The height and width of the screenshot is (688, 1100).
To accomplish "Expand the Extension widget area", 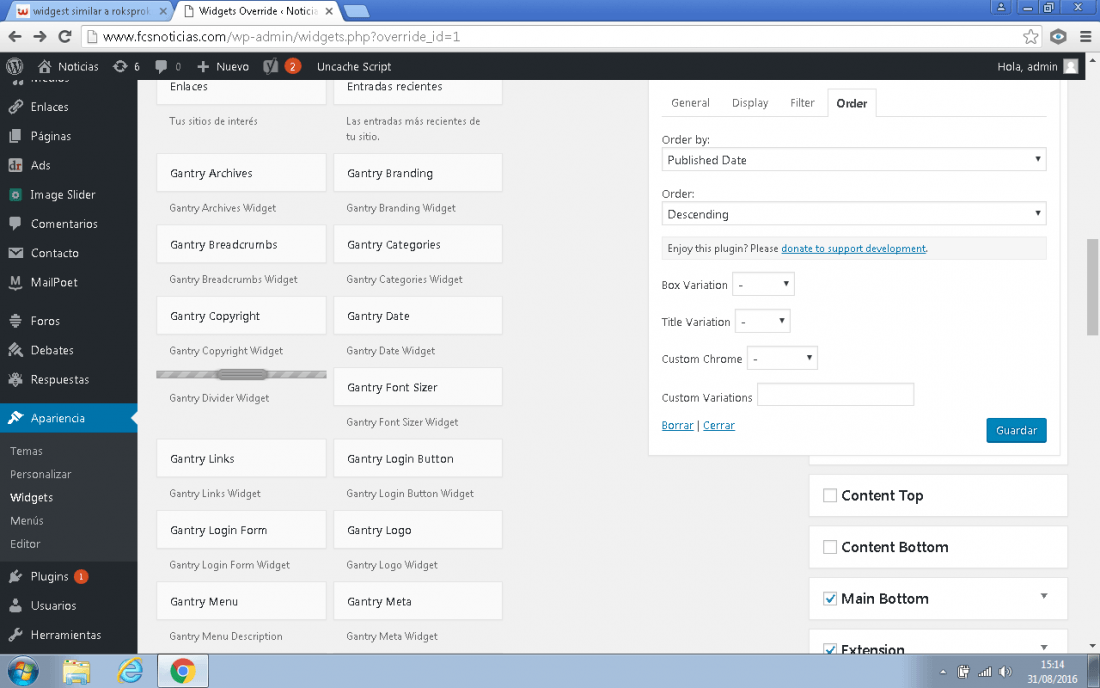I will (1044, 647).
